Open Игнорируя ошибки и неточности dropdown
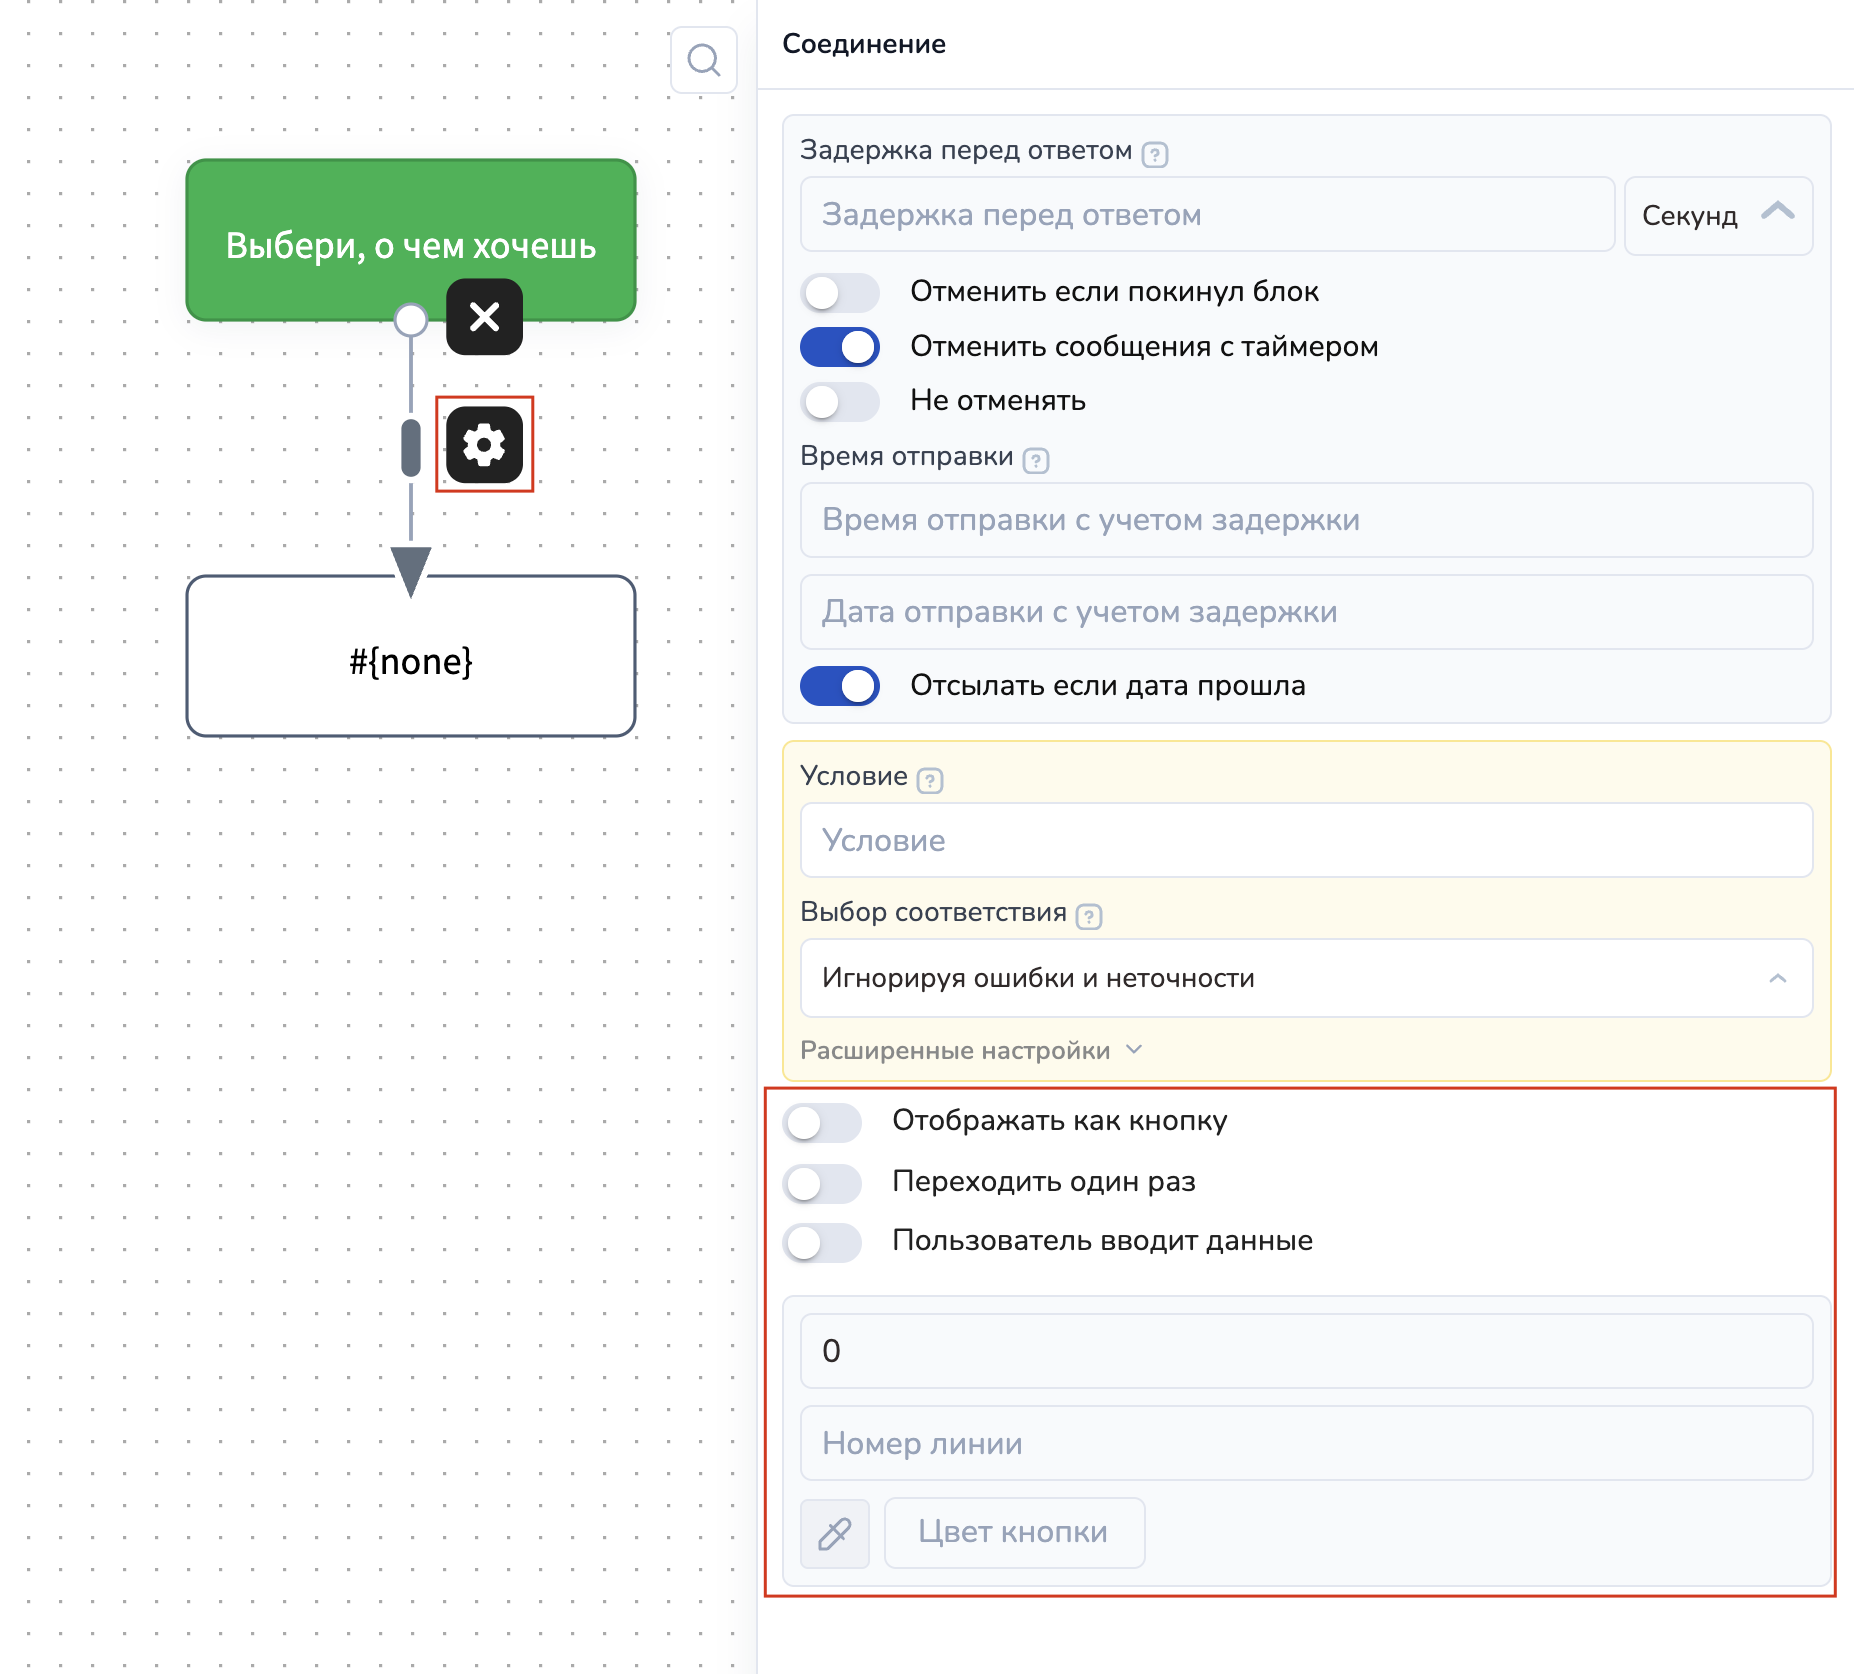The image size is (1854, 1674). pyautogui.click(x=1305, y=978)
